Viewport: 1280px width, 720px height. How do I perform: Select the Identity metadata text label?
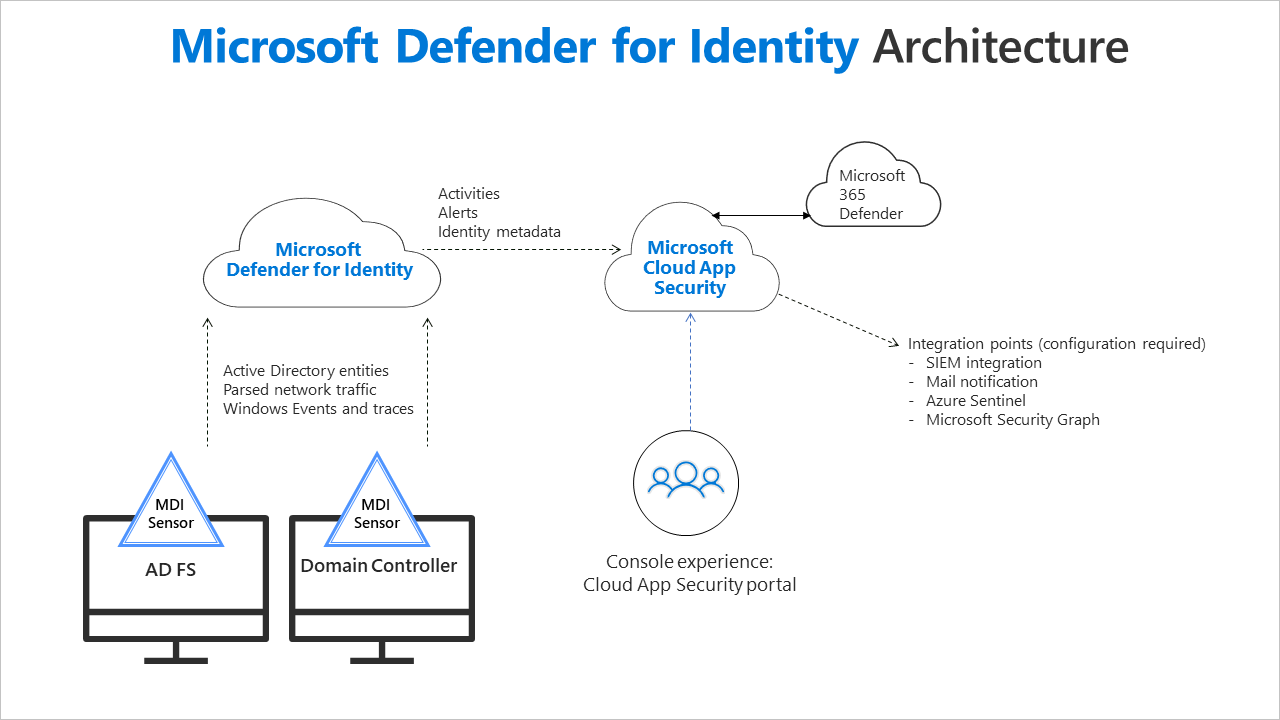click(498, 231)
